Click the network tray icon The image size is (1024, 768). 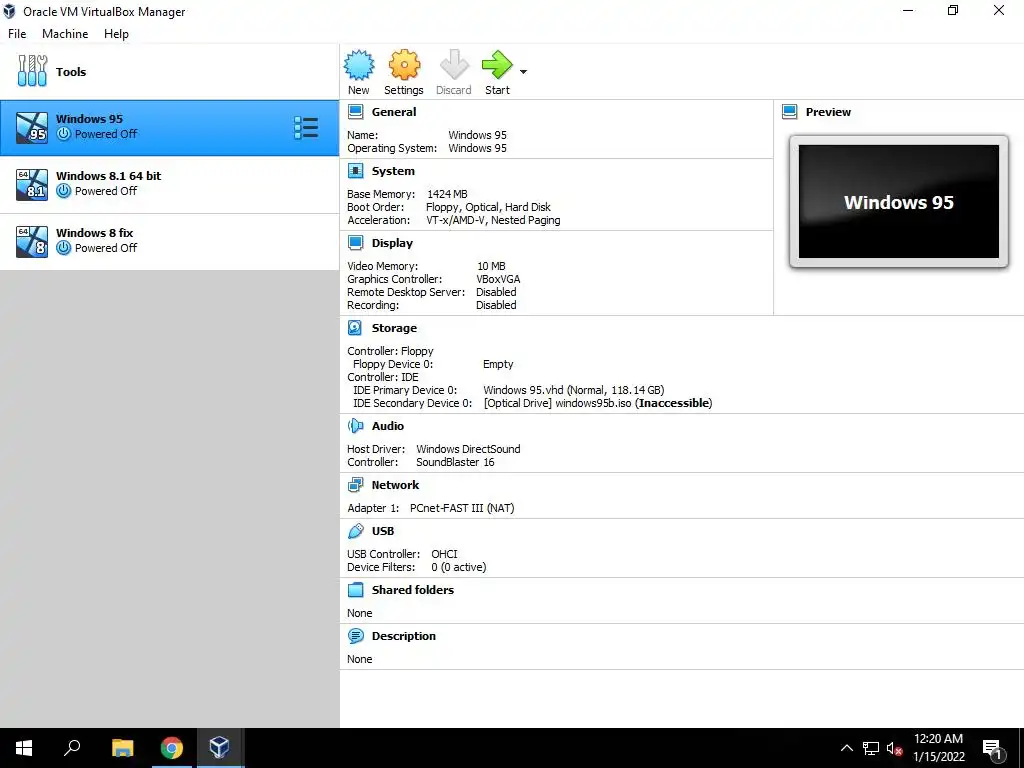tap(871, 748)
